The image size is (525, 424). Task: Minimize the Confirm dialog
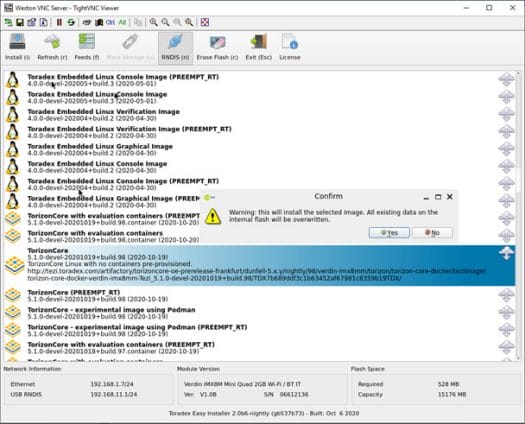click(426, 197)
